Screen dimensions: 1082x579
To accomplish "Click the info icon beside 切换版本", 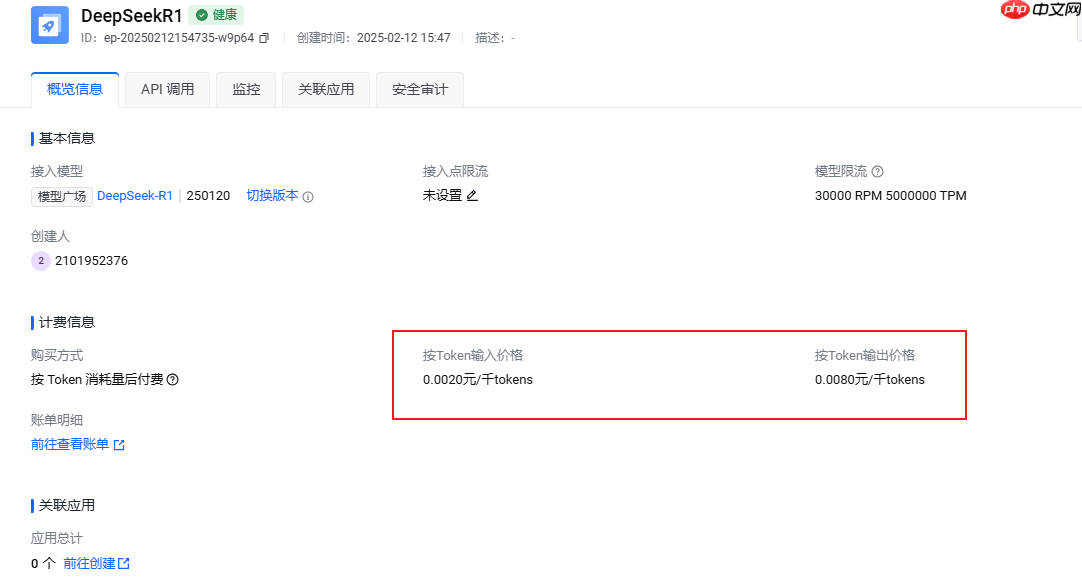I will click(x=307, y=196).
